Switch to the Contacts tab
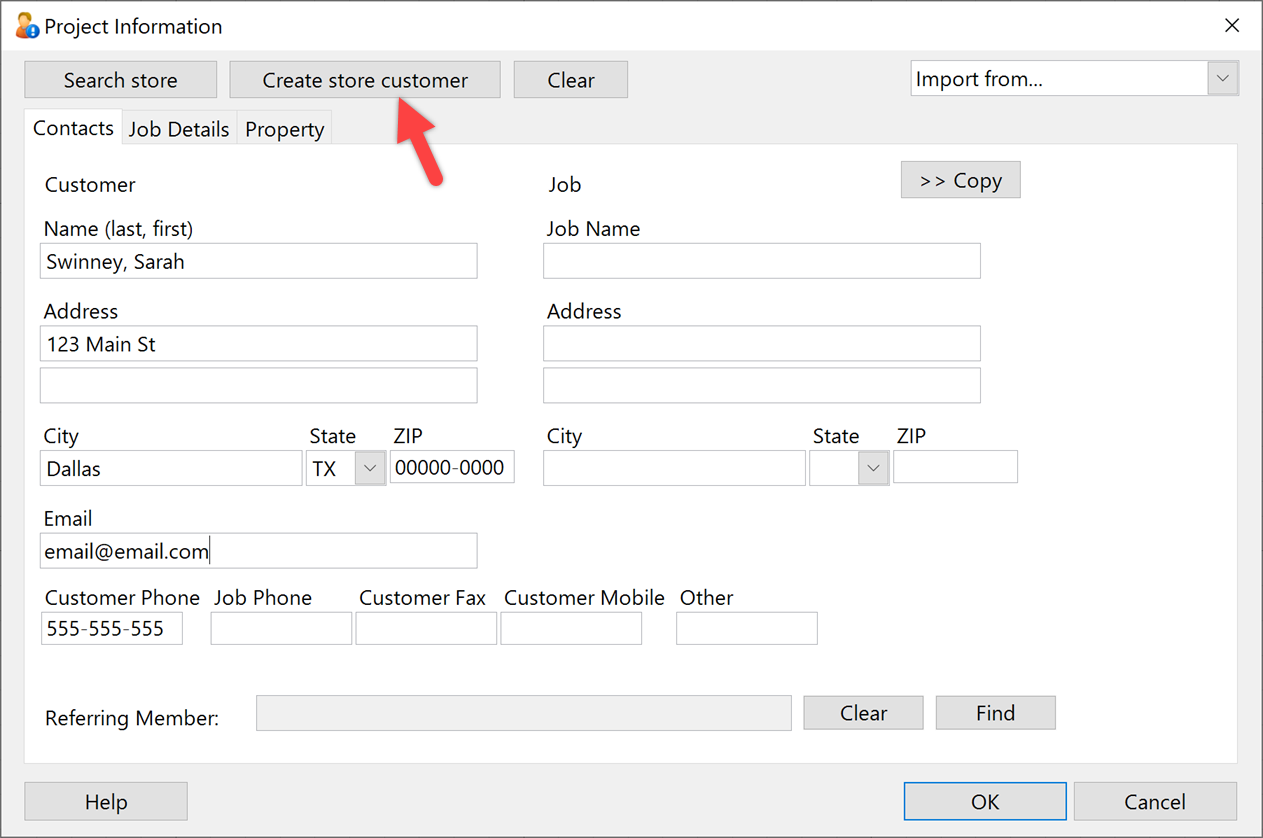The height and width of the screenshot is (838, 1263). 73,128
